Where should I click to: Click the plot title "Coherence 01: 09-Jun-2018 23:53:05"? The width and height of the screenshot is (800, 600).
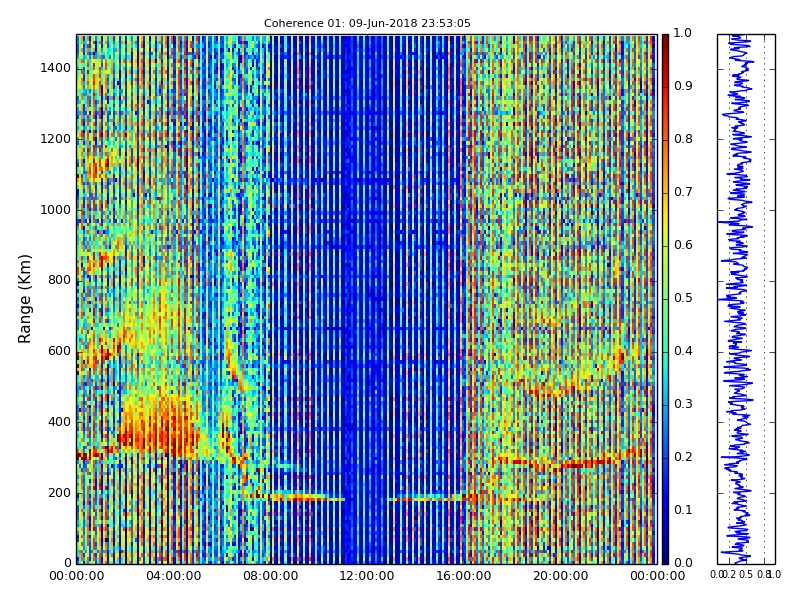point(367,23)
